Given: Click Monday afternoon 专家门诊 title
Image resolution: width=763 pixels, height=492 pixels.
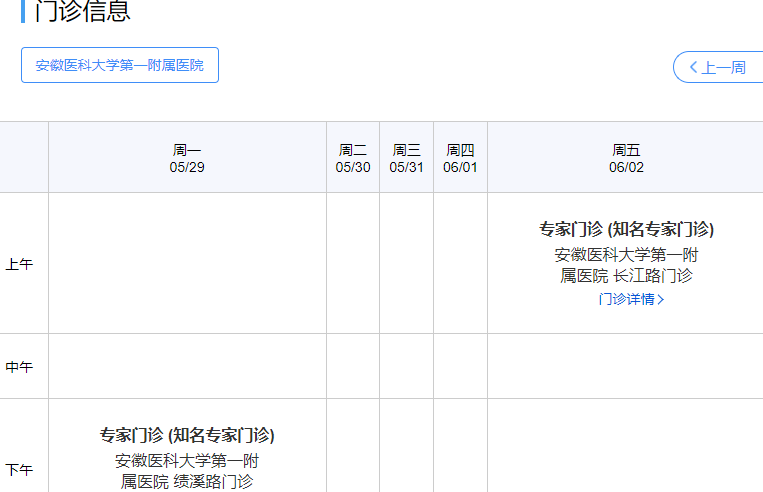Looking at the screenshot, I should pos(187,435).
